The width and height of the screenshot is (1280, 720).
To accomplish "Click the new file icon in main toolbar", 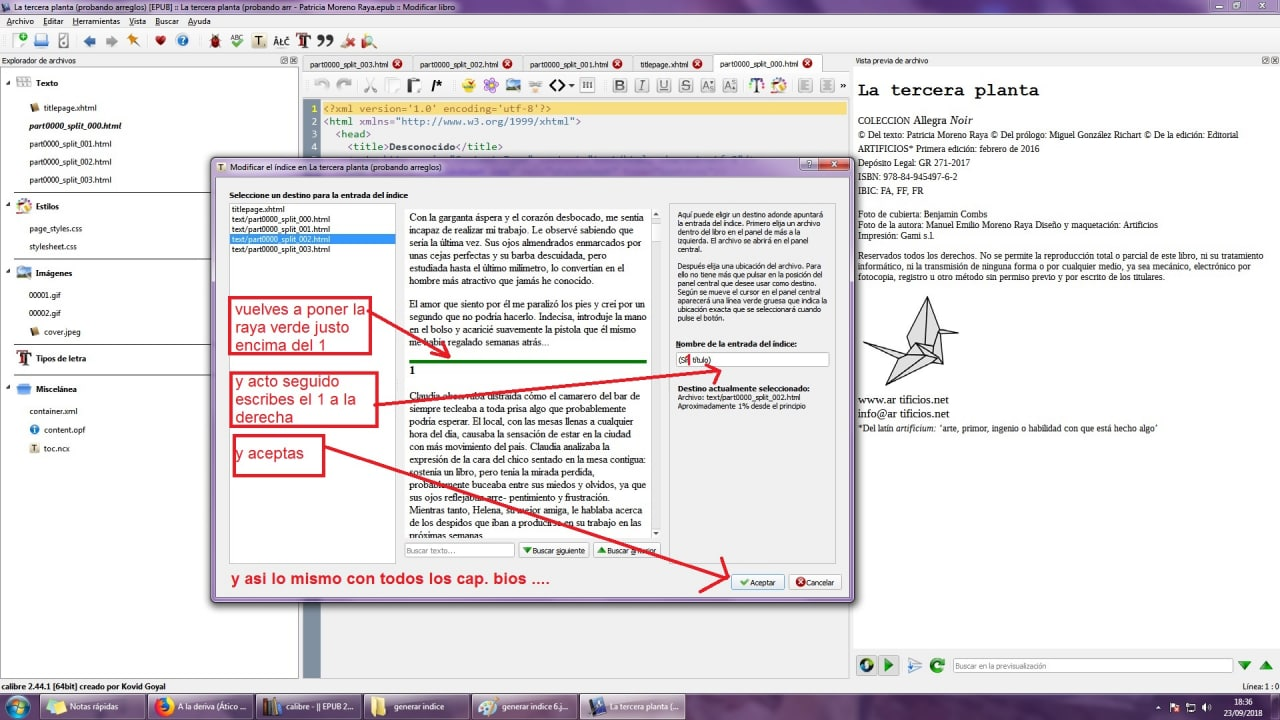I will click(x=22, y=41).
